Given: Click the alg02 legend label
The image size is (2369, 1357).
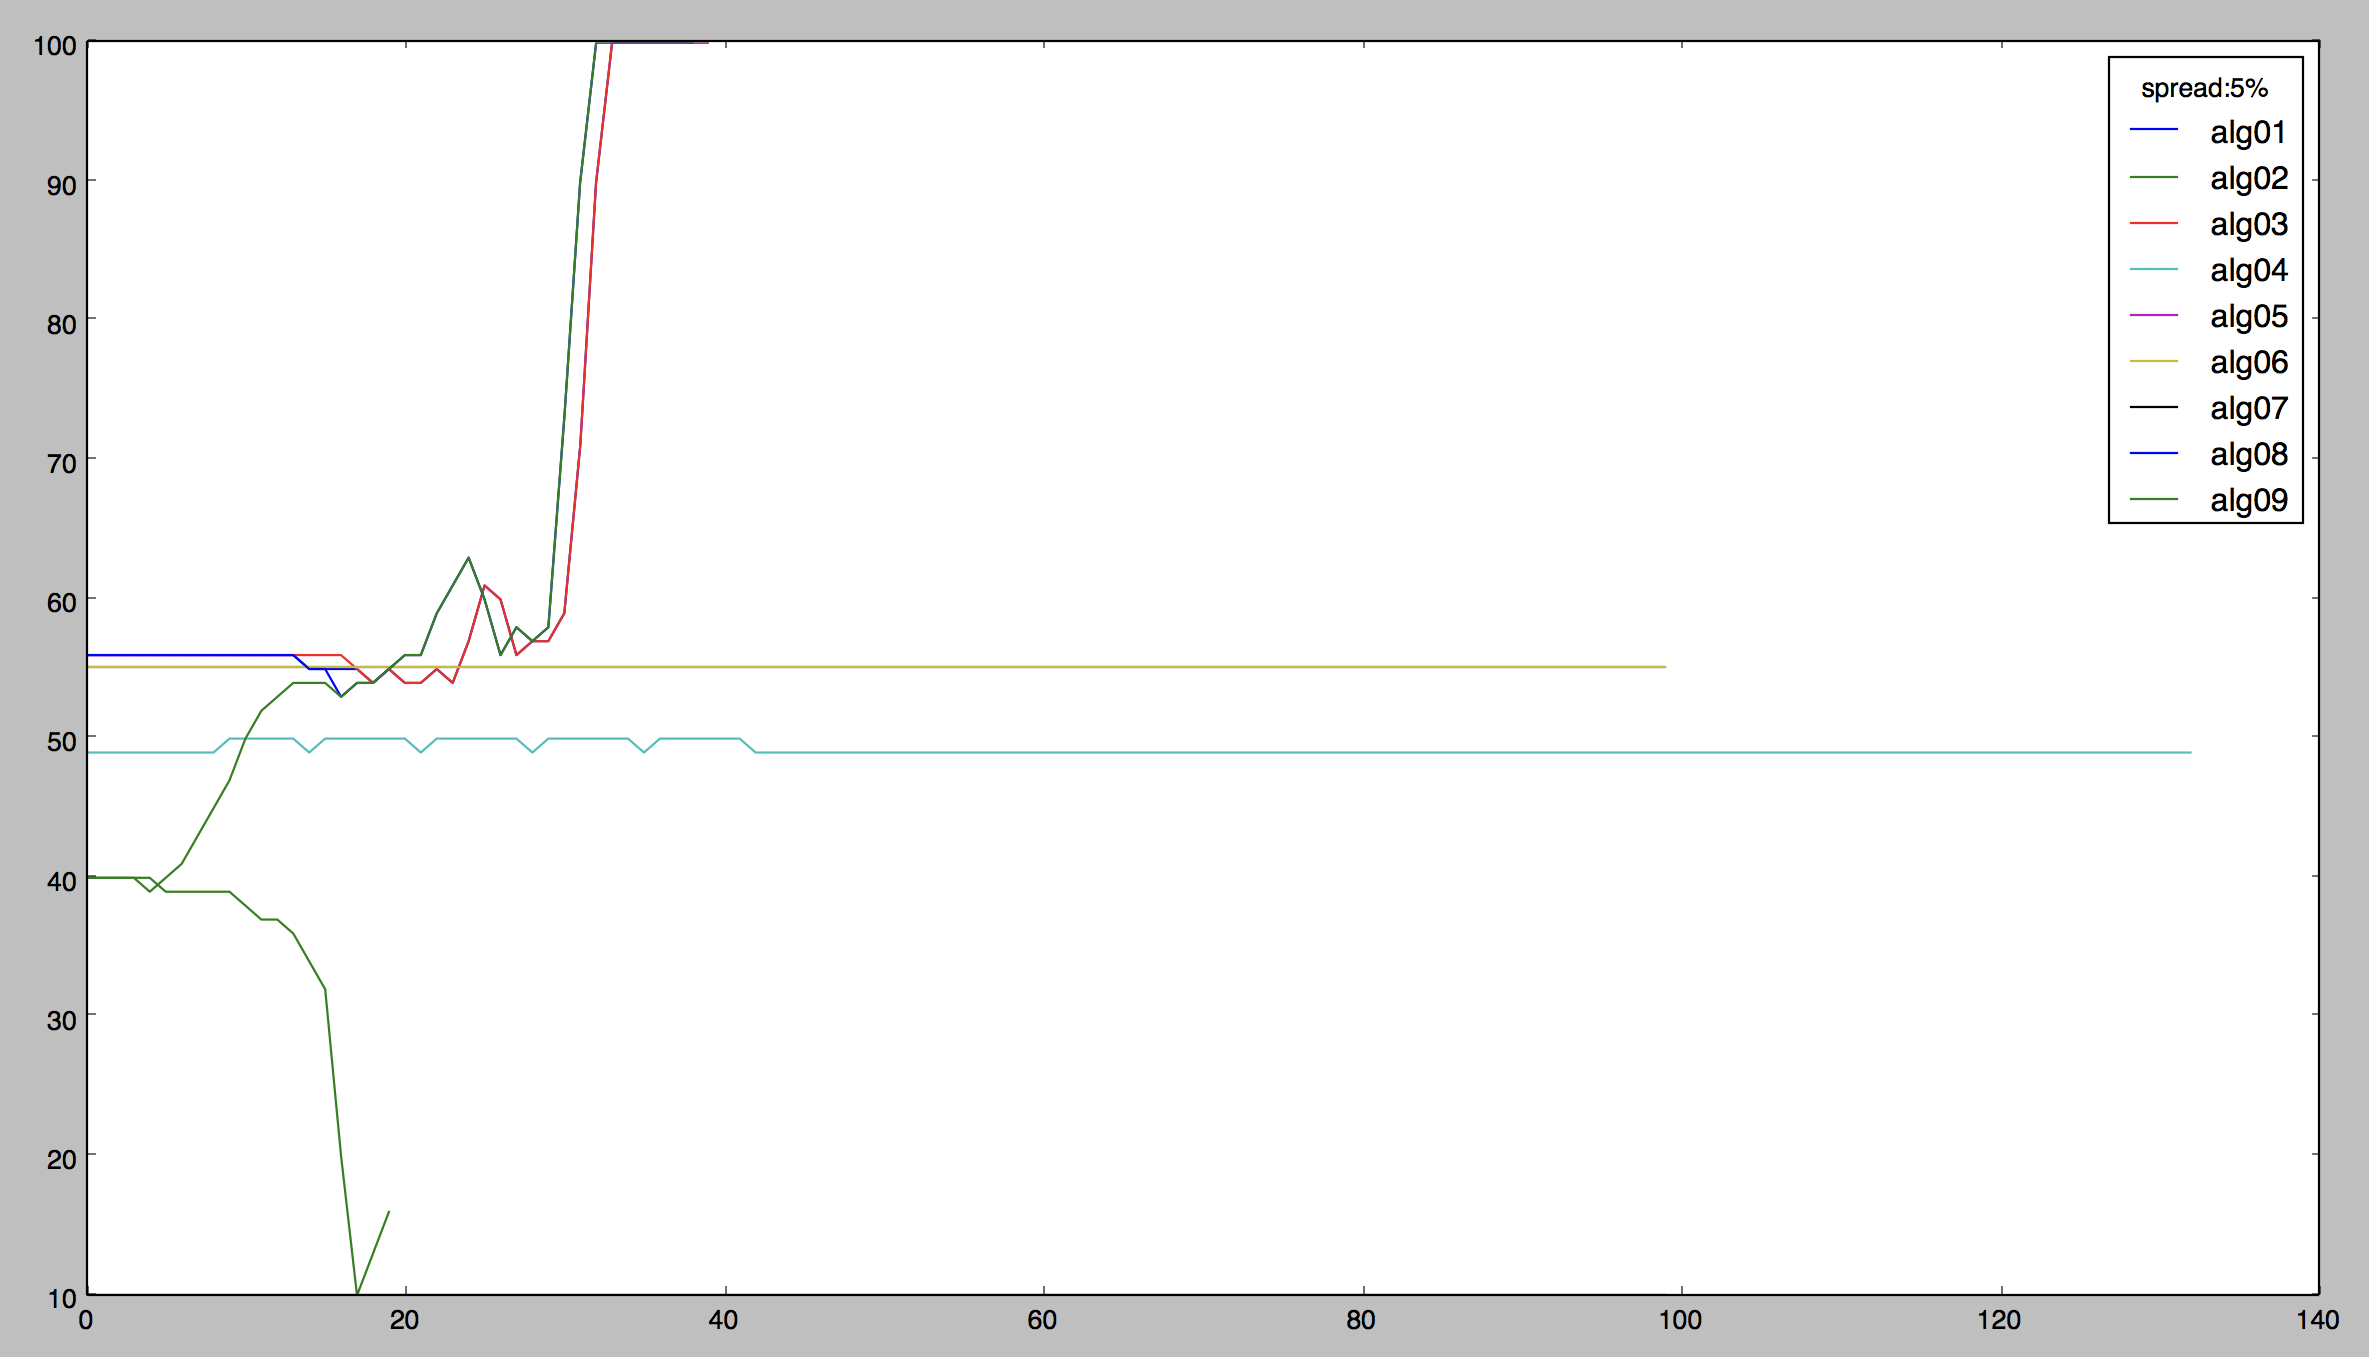Looking at the screenshot, I should (2248, 178).
